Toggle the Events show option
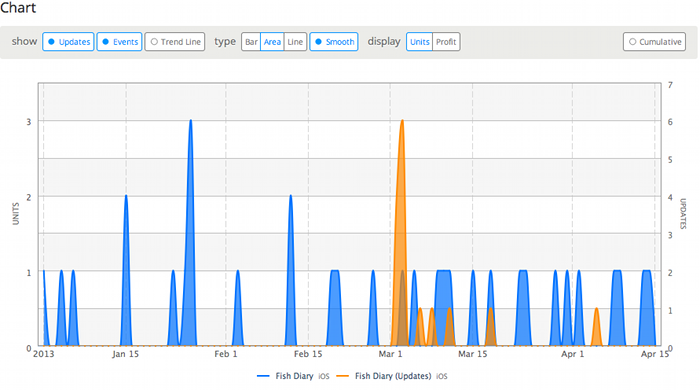This screenshot has width=700, height=390. pos(120,41)
